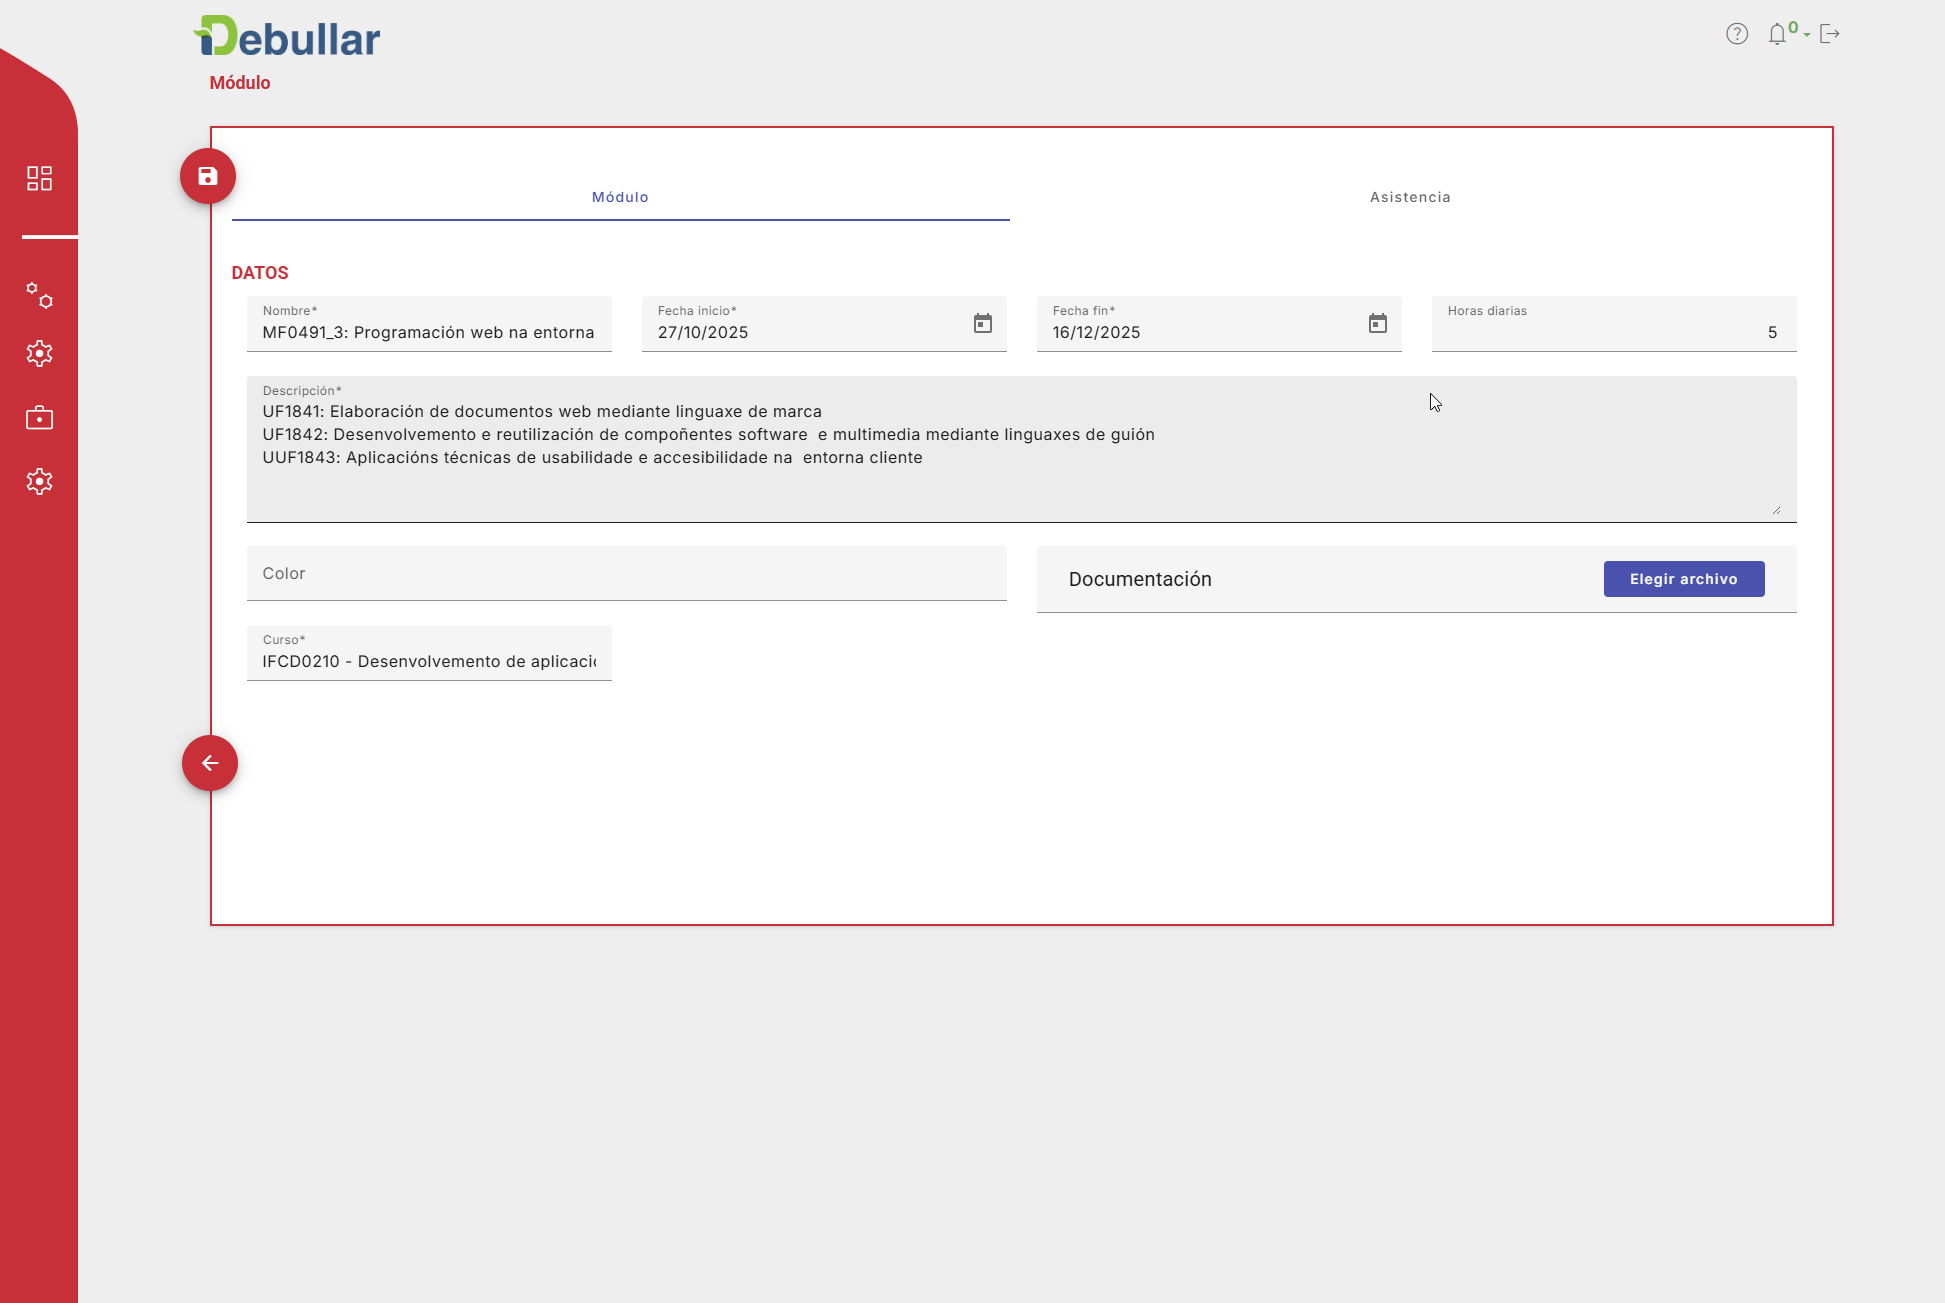Image resolution: width=1945 pixels, height=1303 pixels.
Task: Expand the Curso selection field
Action: coord(429,661)
